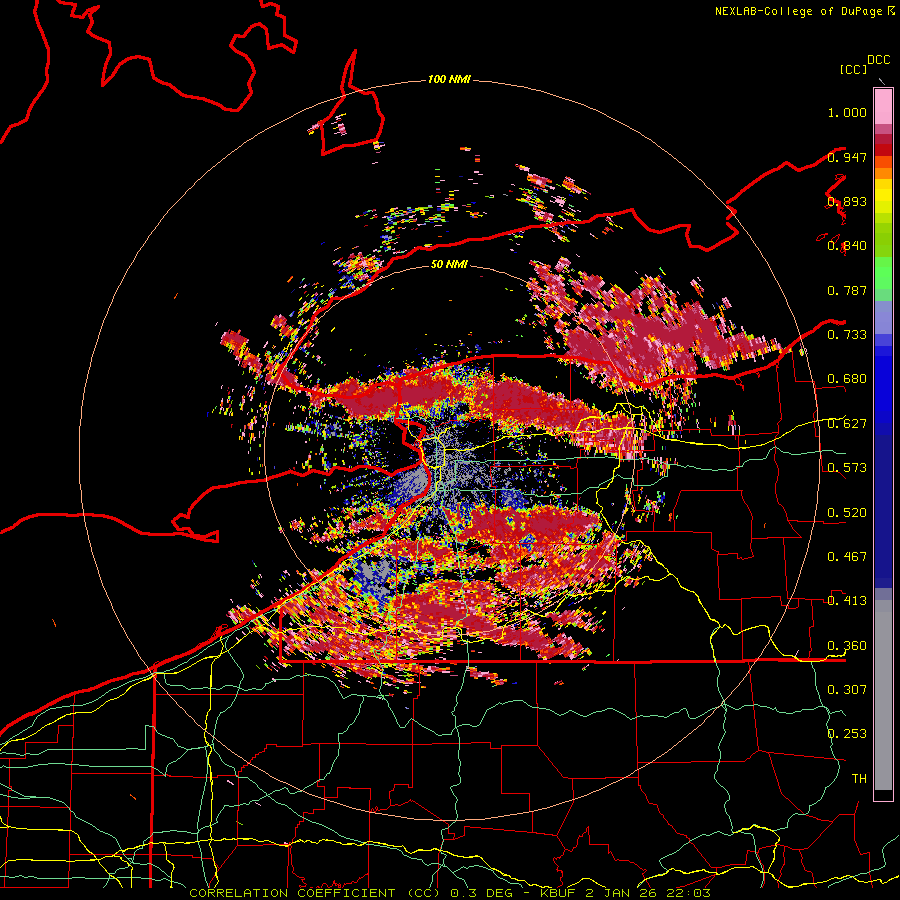Click the 0.573 scale value

[x=847, y=468]
